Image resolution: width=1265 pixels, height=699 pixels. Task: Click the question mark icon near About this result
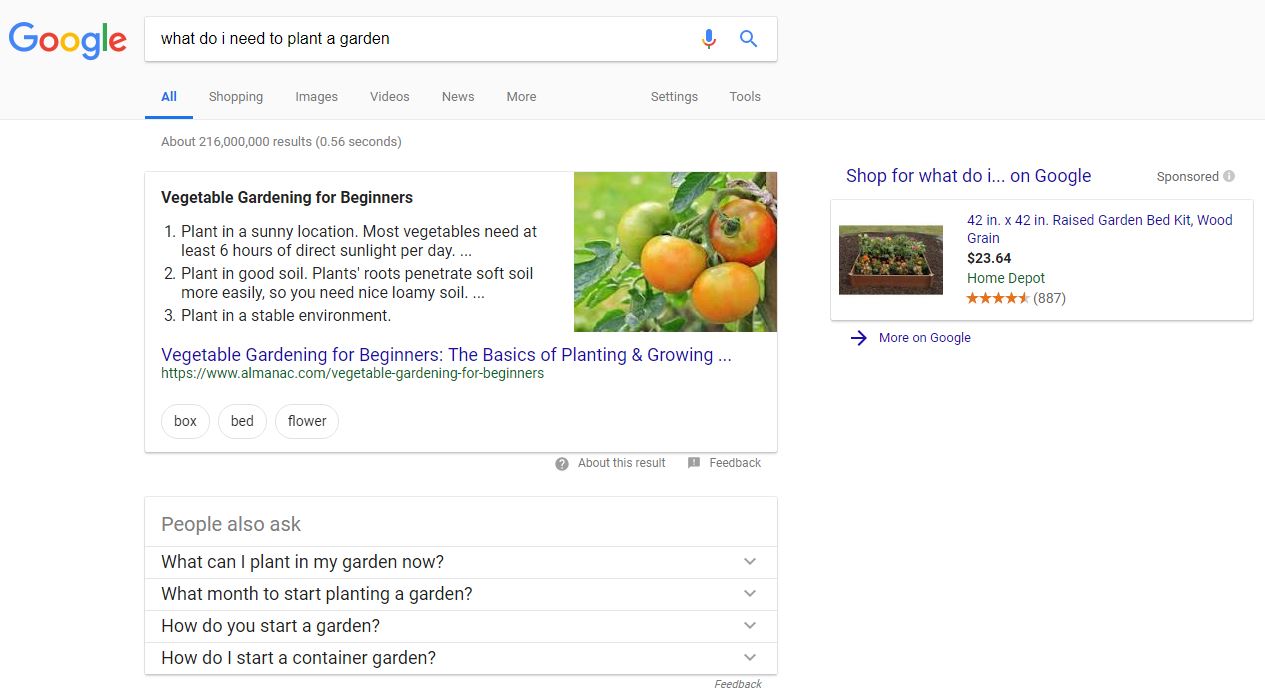pyautogui.click(x=562, y=463)
